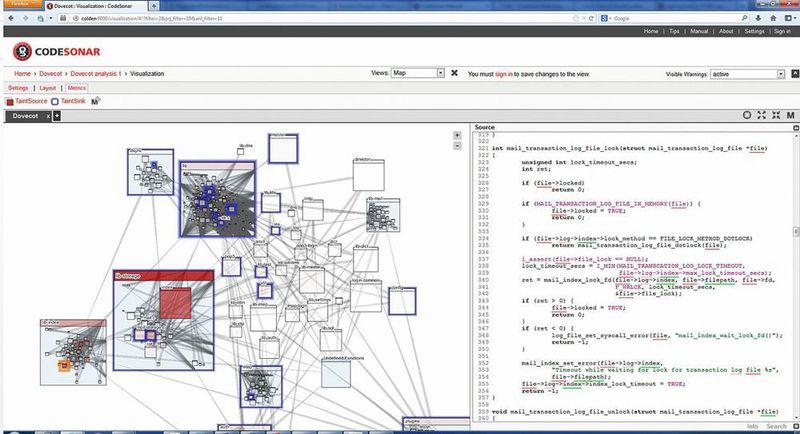This screenshot has width=800, height=434.
Task: Open Settings in top navigation bar
Action: [754, 31]
